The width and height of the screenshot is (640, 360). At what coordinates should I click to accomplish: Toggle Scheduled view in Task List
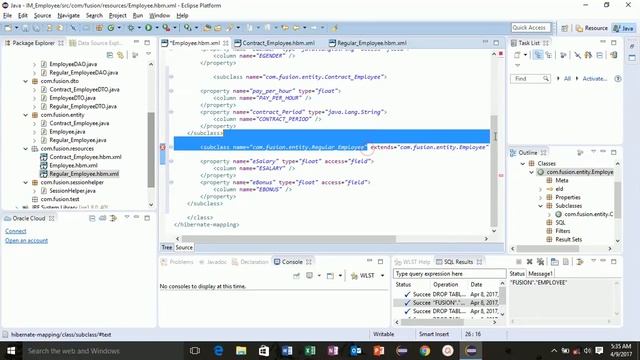point(548,55)
